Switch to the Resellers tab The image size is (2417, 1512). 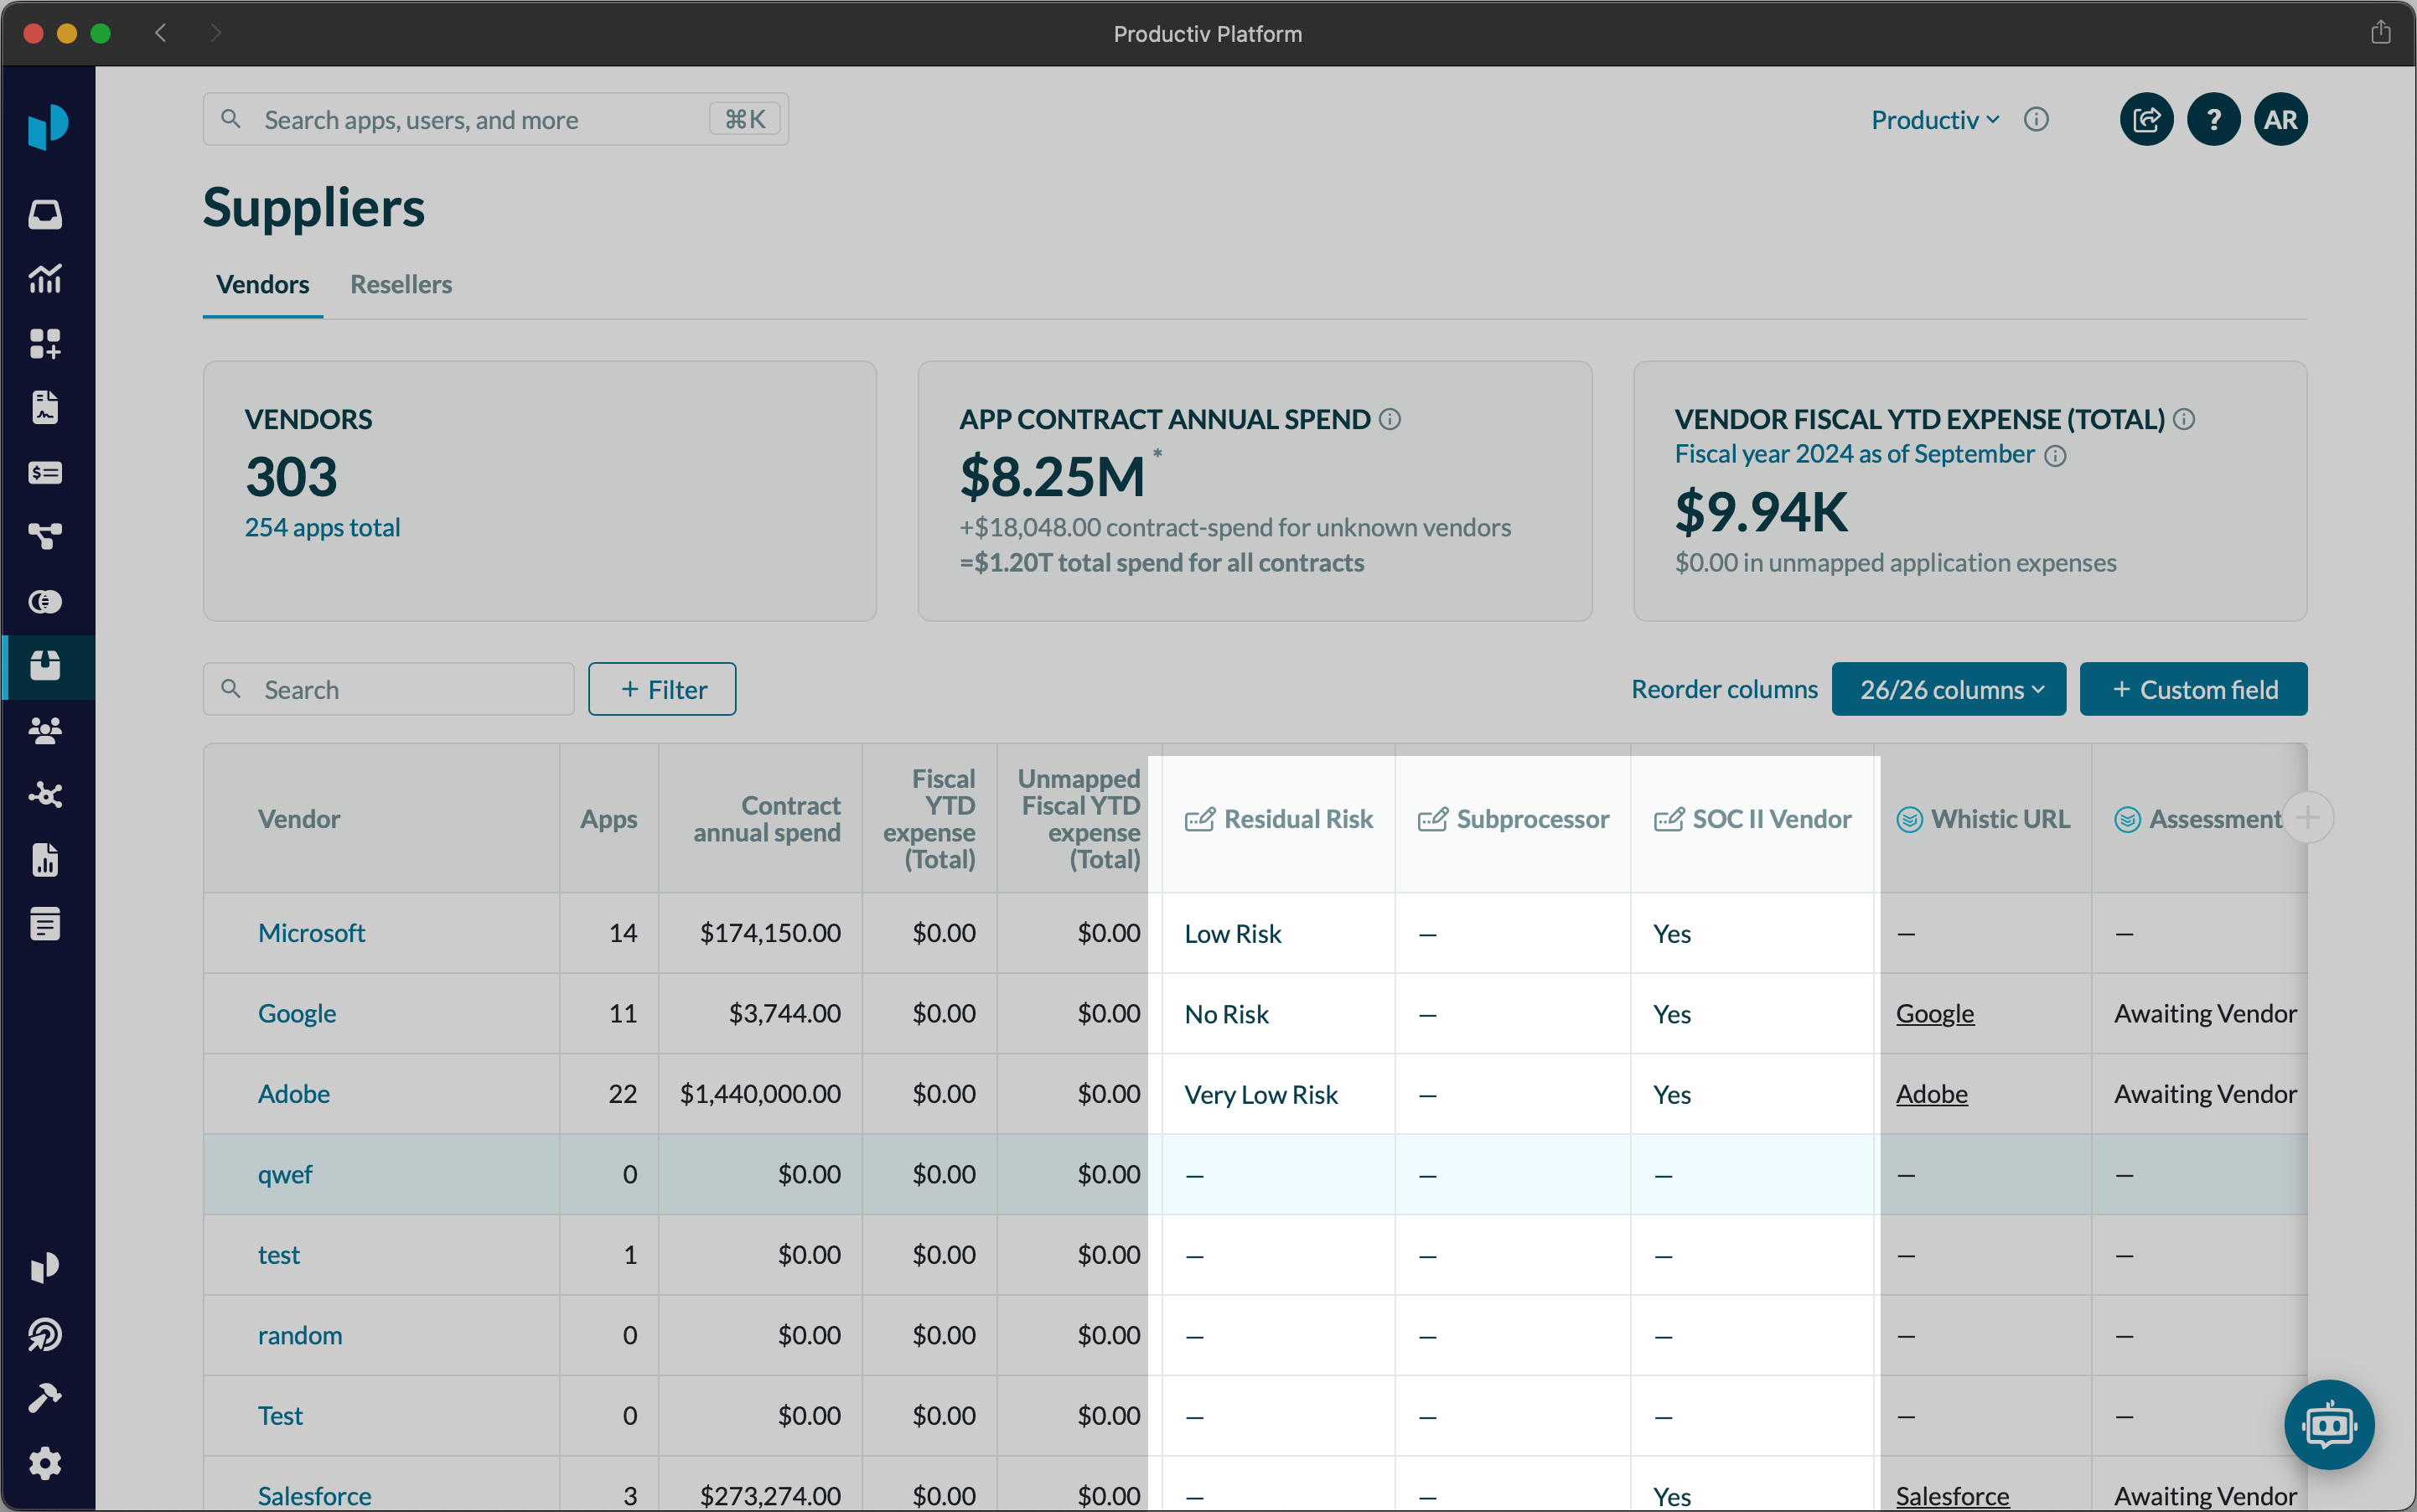(401, 284)
